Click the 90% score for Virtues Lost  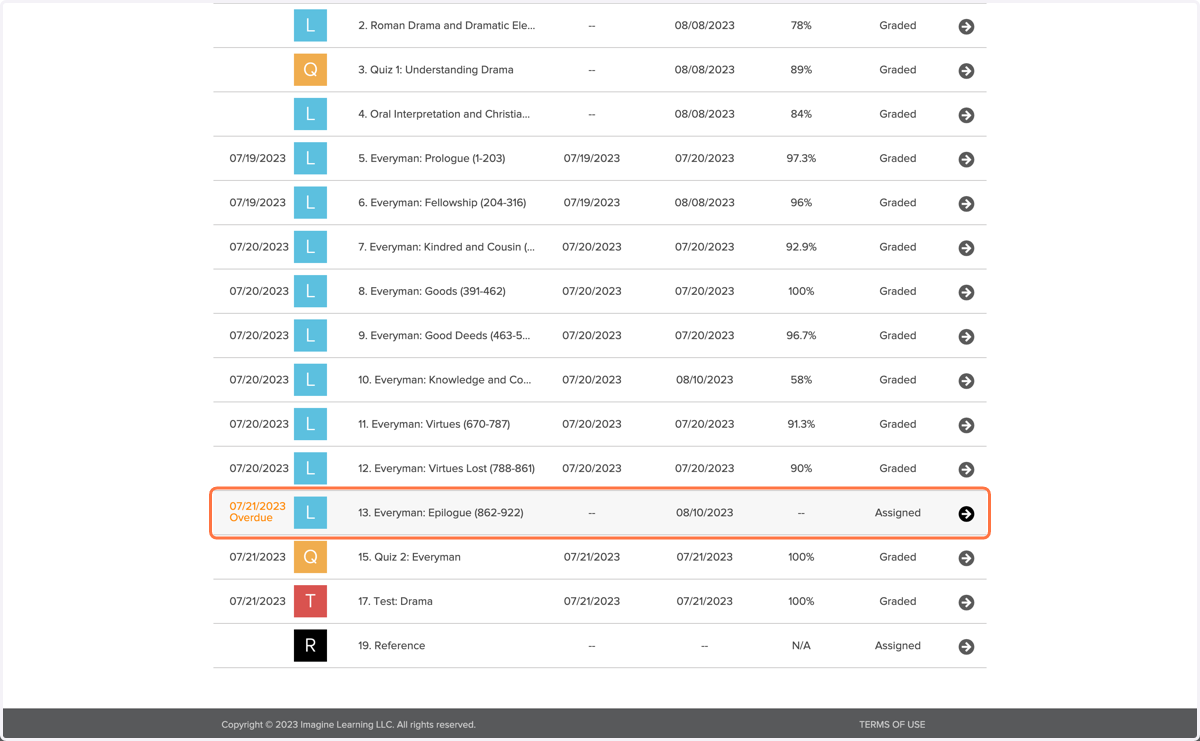coord(801,468)
